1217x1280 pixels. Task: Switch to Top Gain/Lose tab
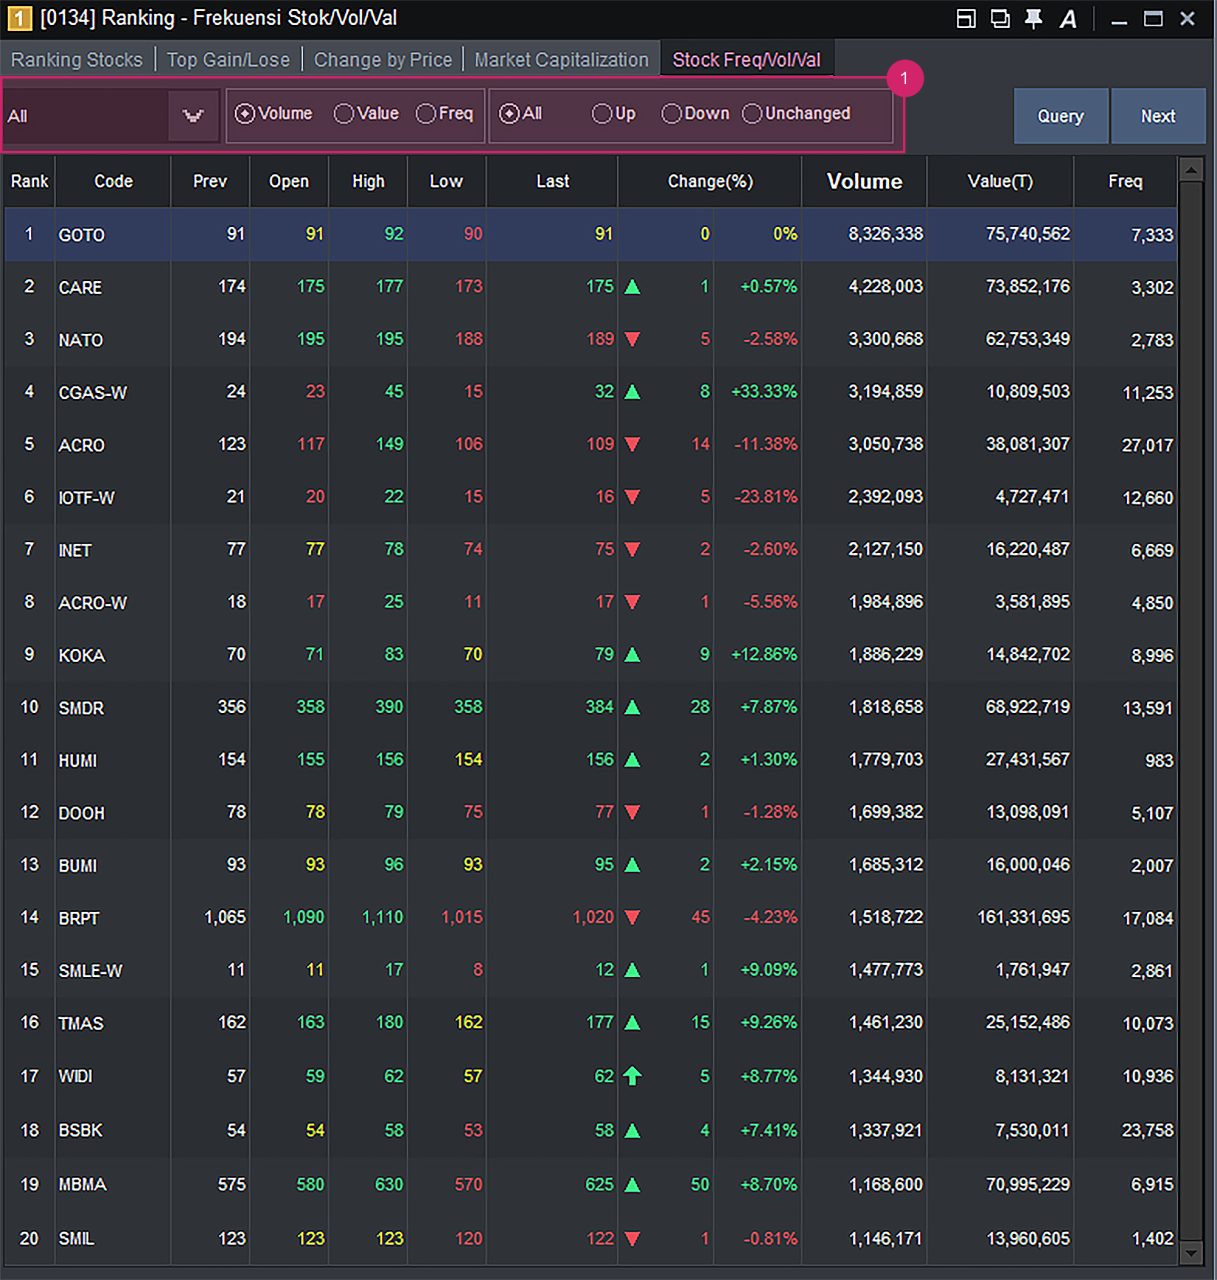coord(228,60)
